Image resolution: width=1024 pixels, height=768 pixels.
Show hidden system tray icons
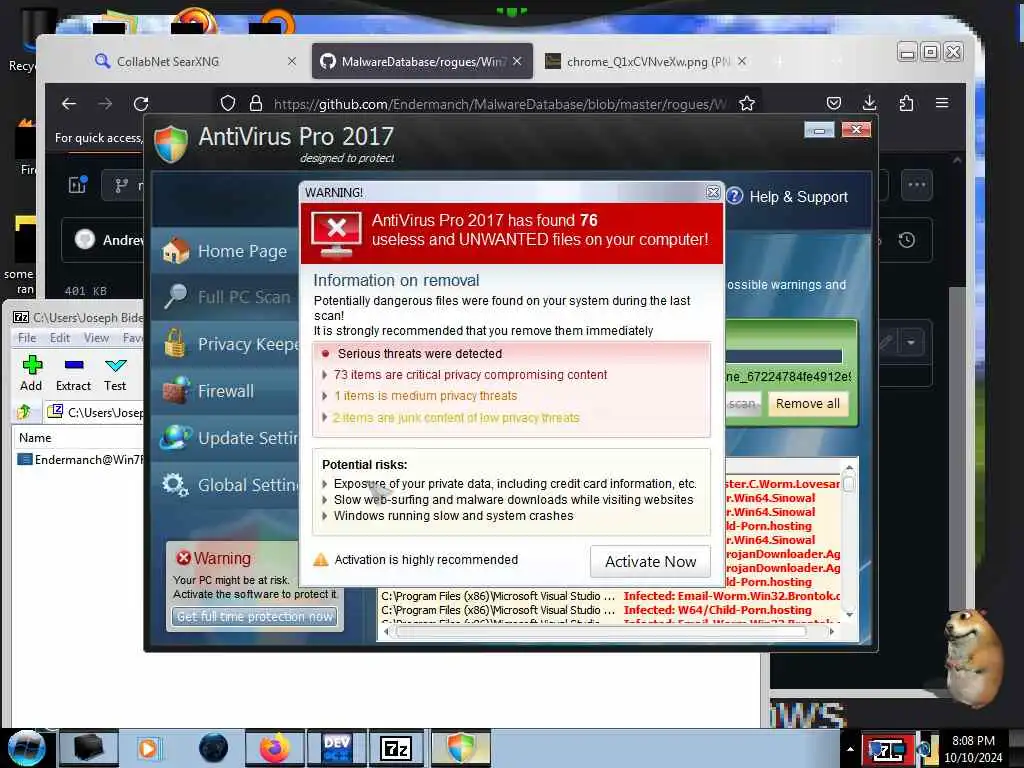[x=850, y=749]
